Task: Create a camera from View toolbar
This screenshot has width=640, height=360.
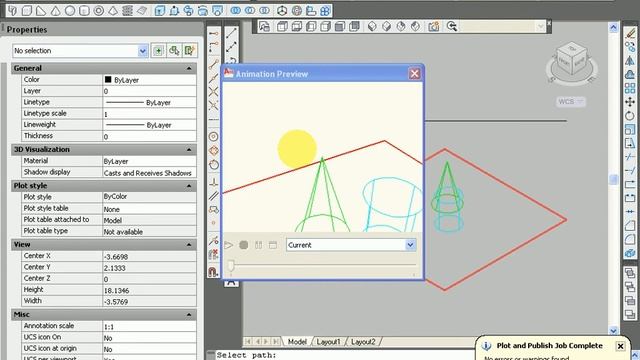Action: [433, 27]
